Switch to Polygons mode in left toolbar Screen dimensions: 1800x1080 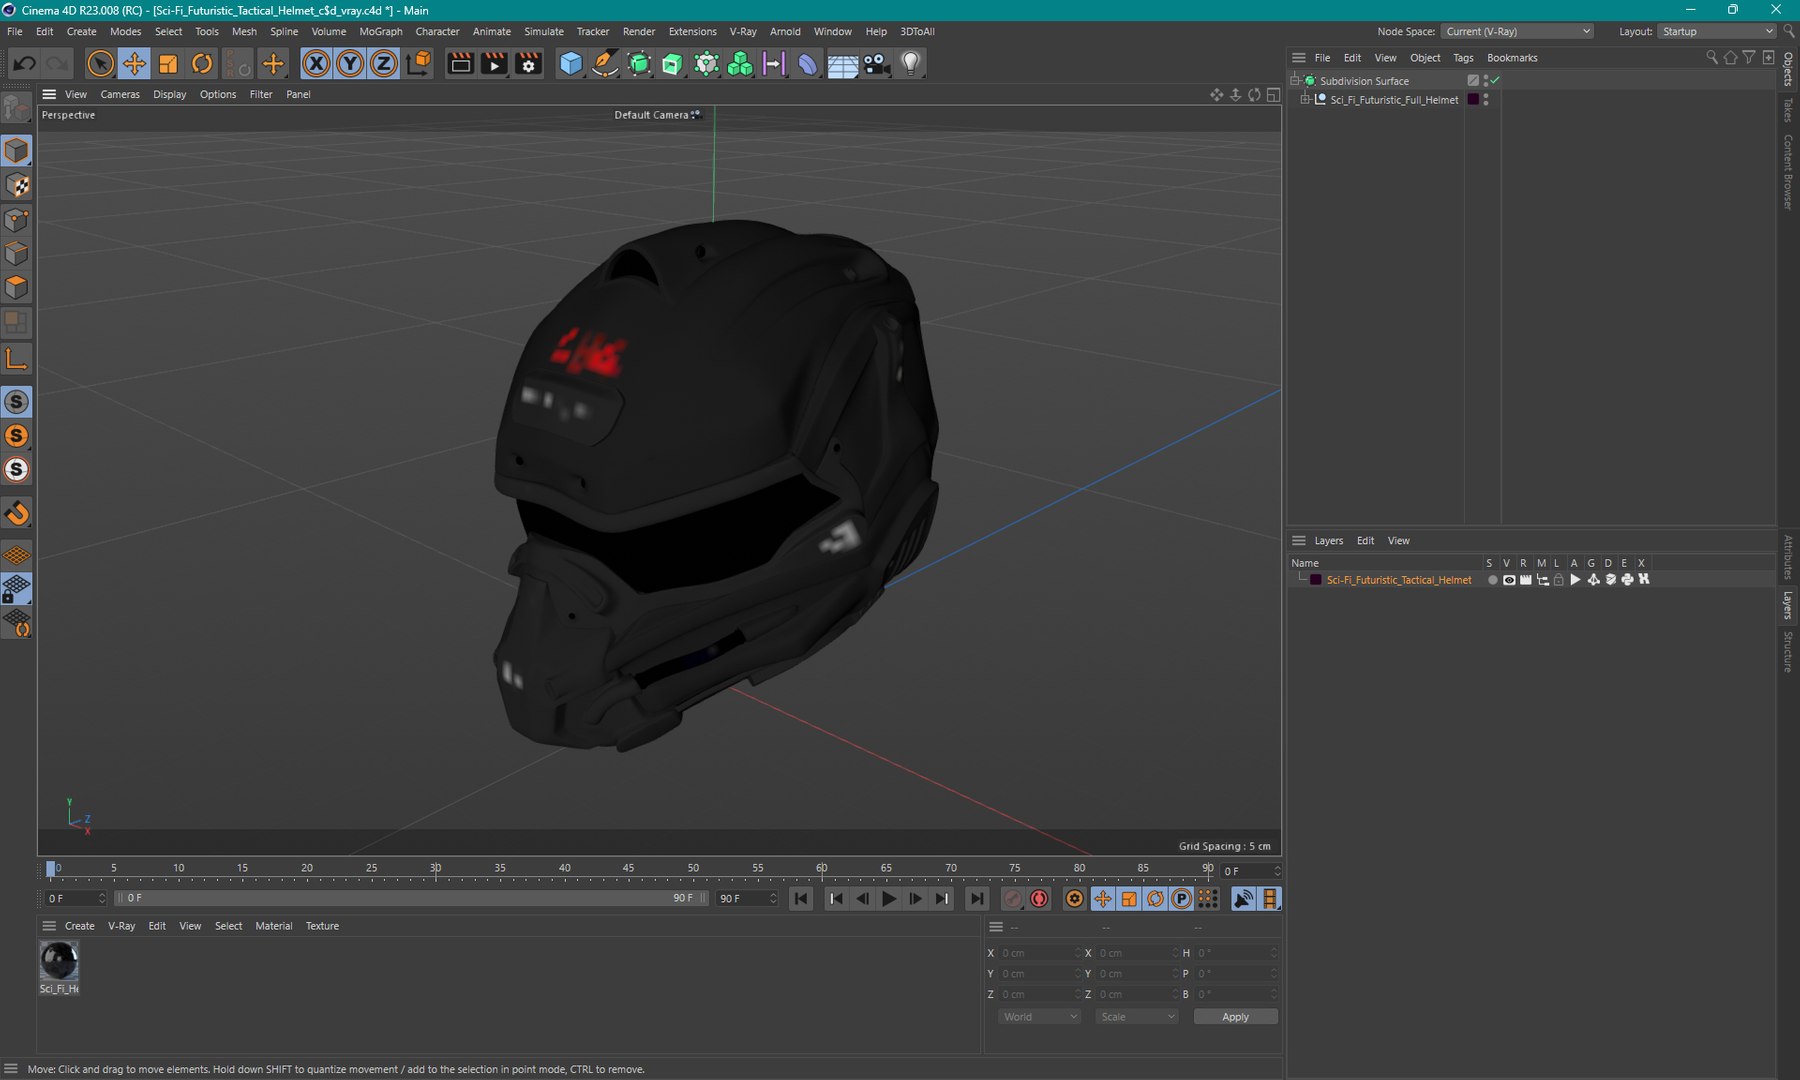point(17,288)
